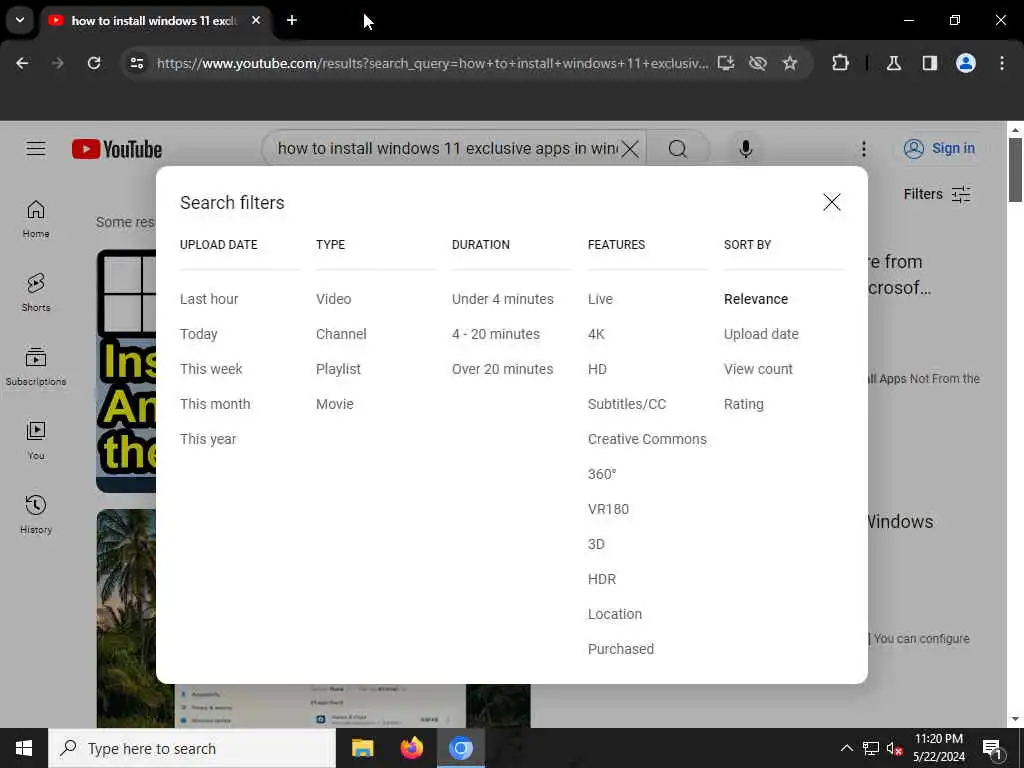This screenshot has height=768, width=1024.
Task: Choose This week upload filter
Action: pyautogui.click(x=211, y=369)
